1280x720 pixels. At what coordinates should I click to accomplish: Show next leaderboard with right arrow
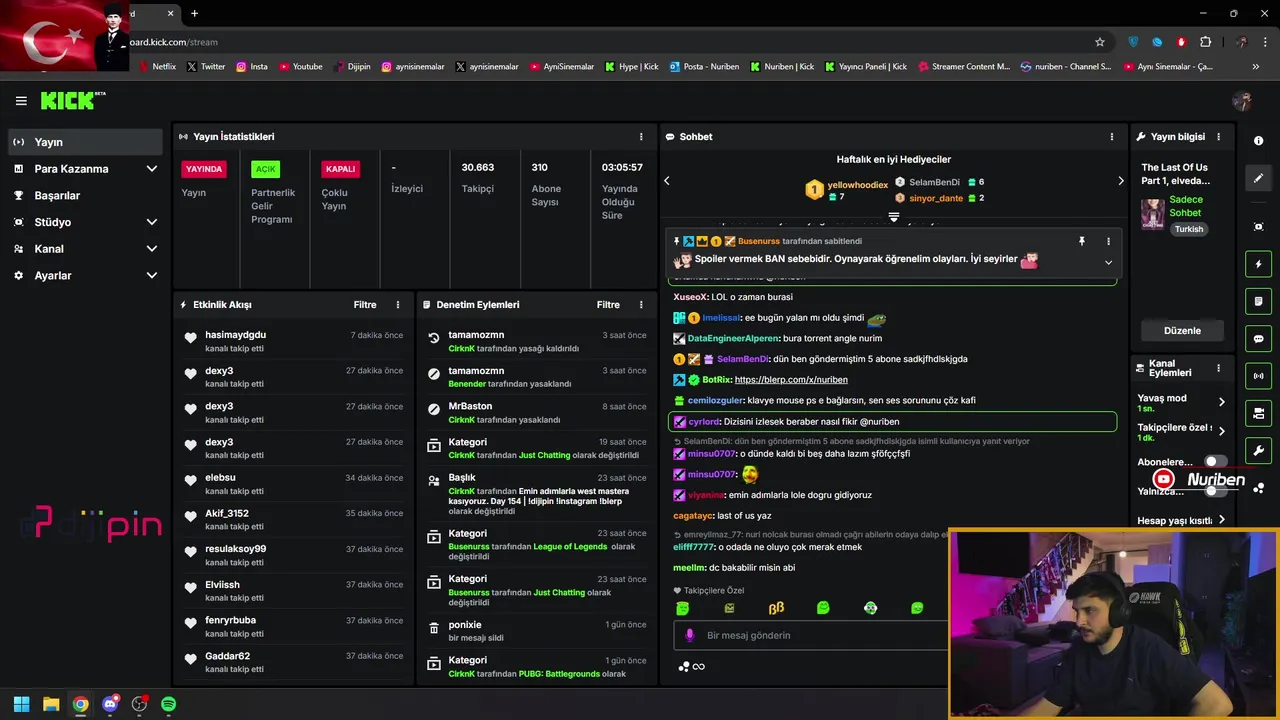1120,181
